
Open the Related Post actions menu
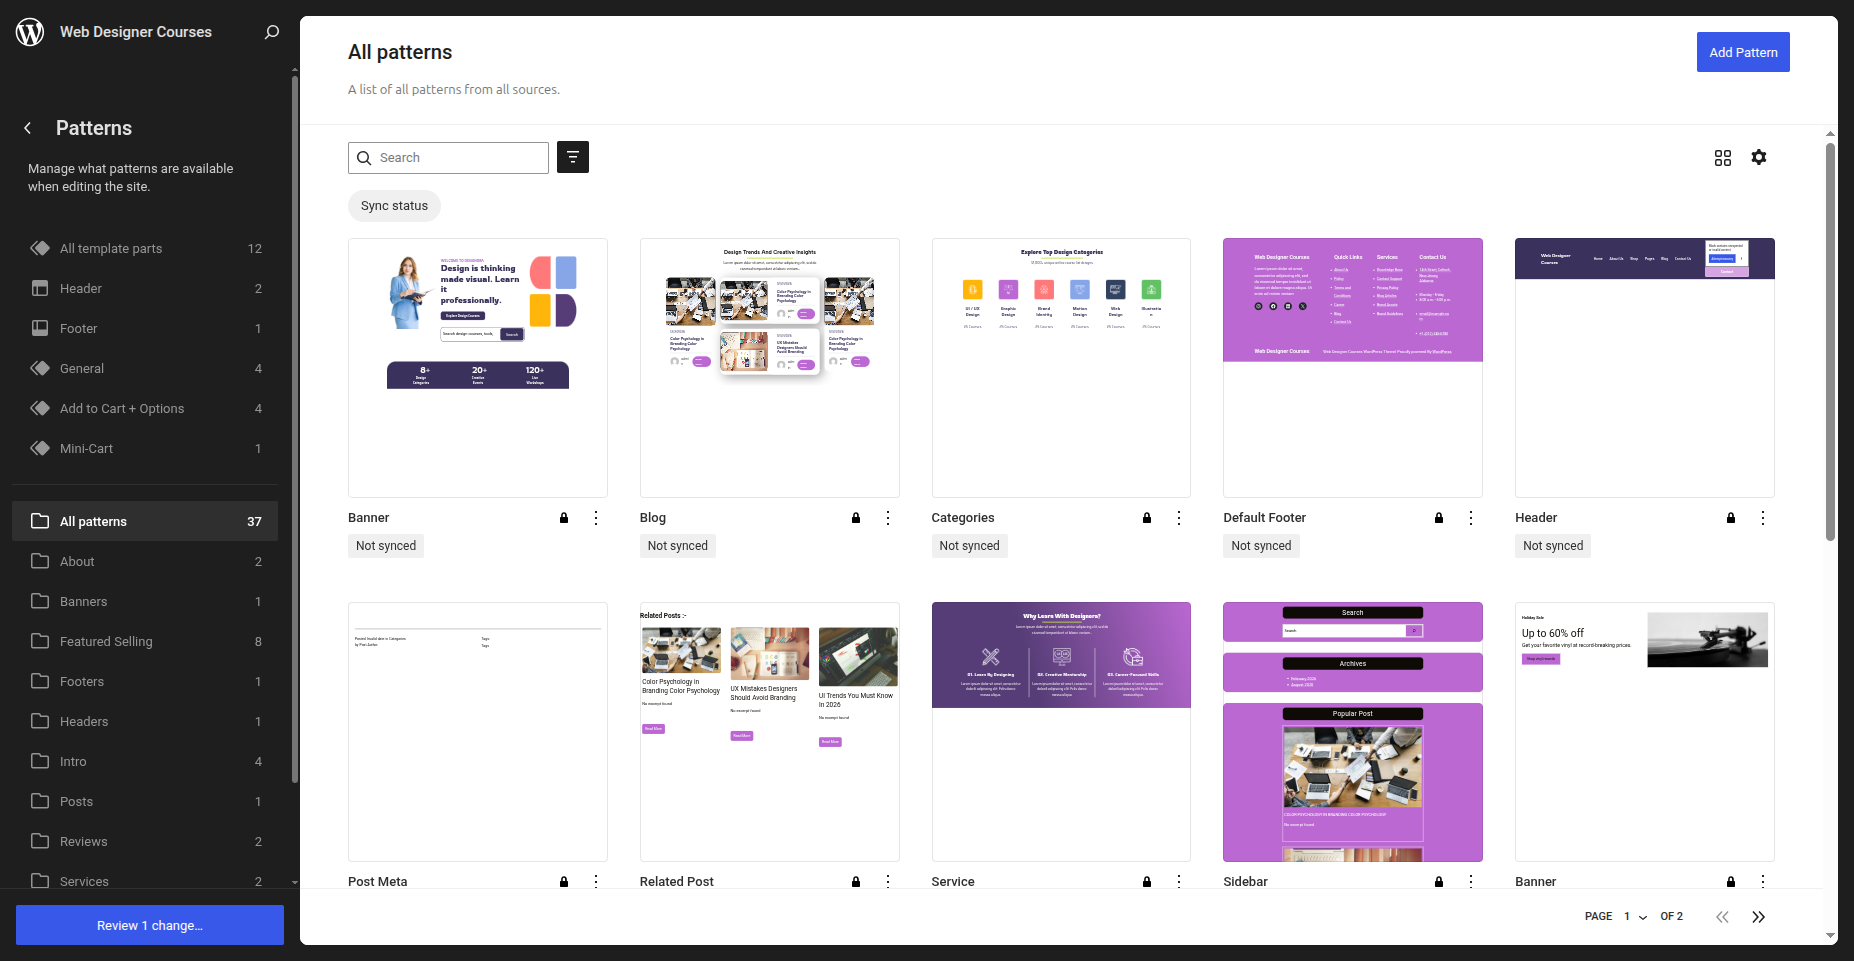click(x=888, y=881)
